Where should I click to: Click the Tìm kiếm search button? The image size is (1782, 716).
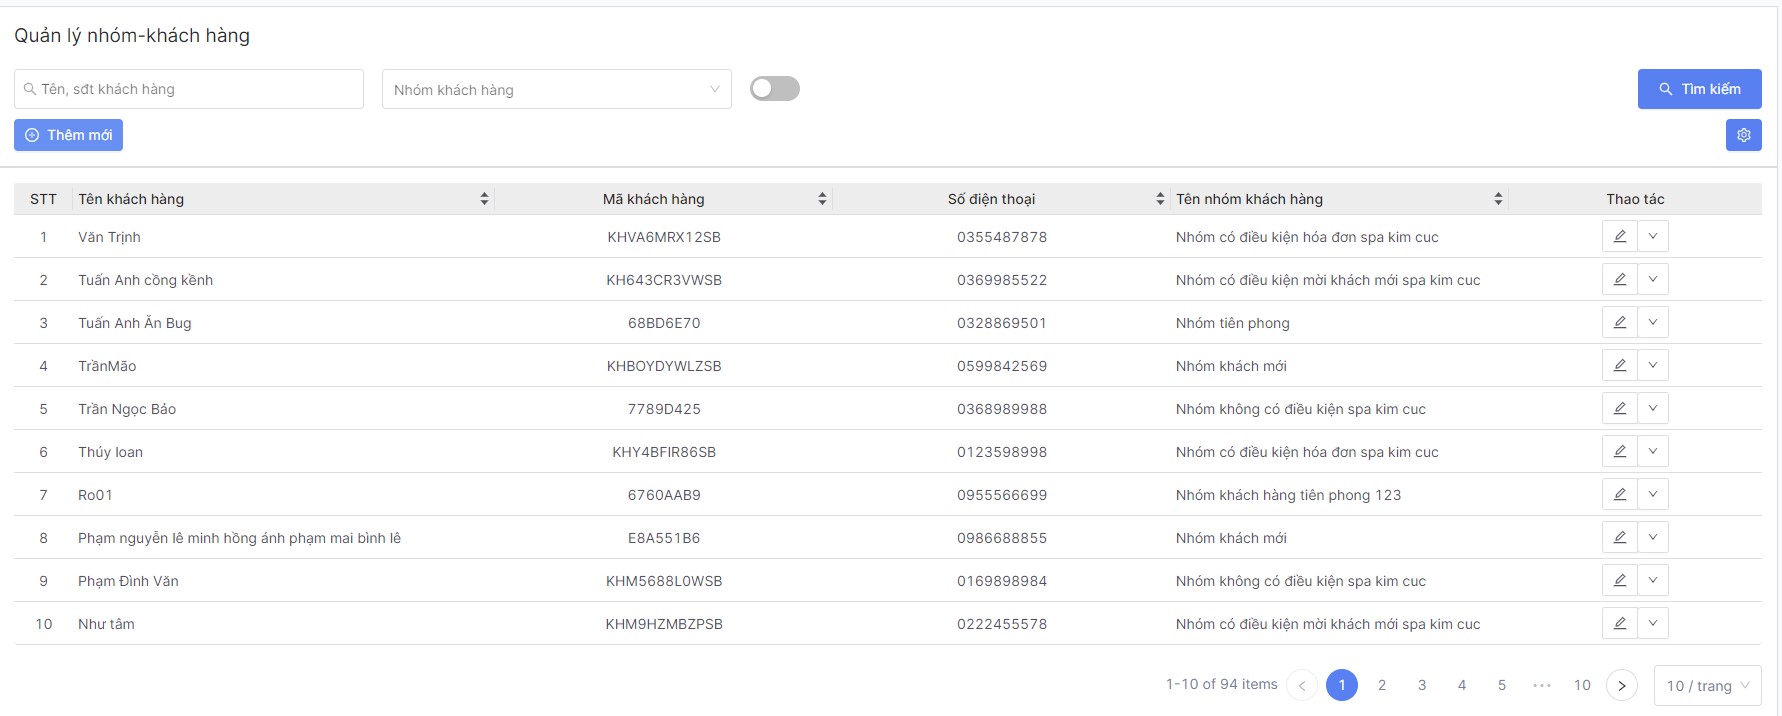click(1699, 89)
